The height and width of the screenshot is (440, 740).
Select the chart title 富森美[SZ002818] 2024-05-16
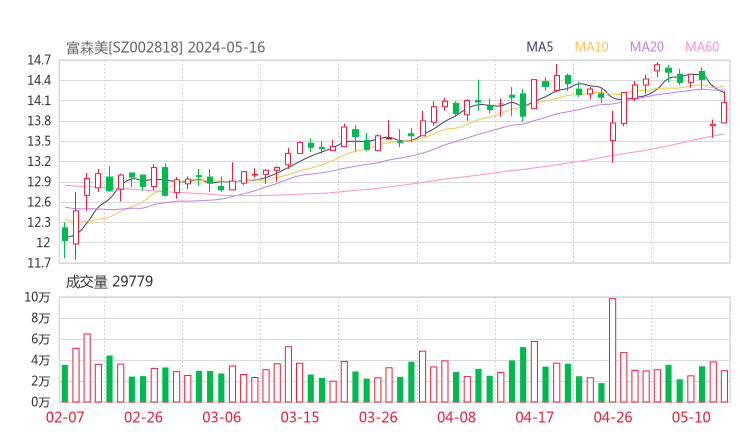[x=166, y=48]
